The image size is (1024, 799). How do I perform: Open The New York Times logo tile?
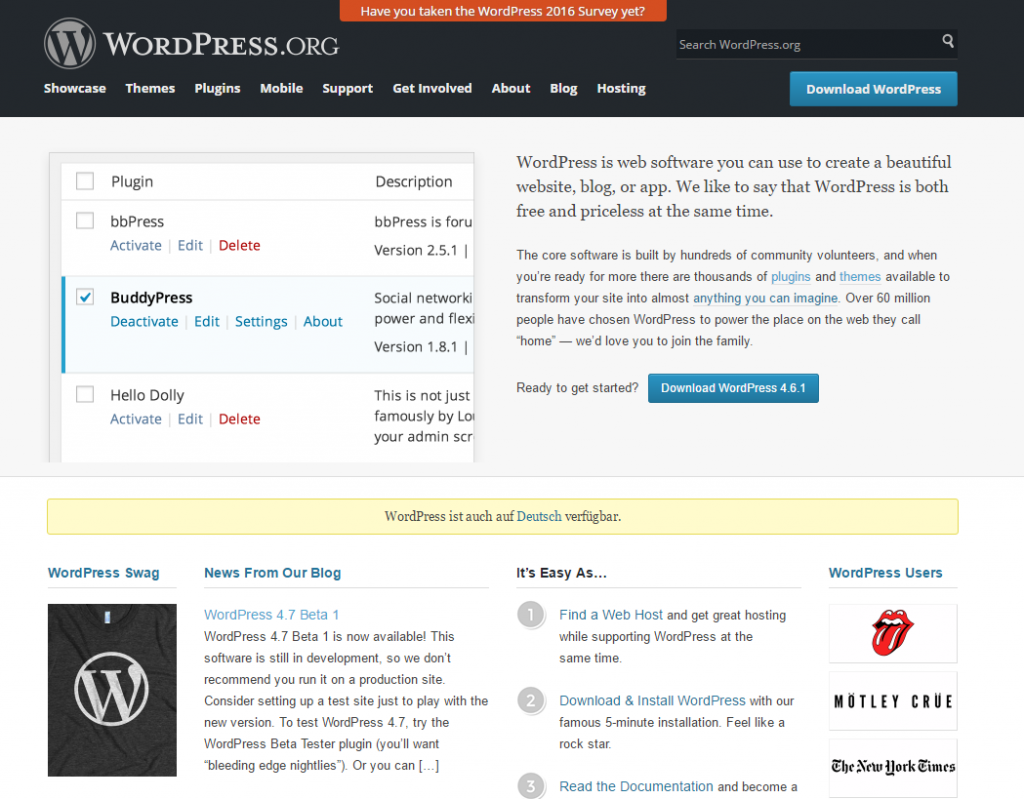(x=893, y=768)
